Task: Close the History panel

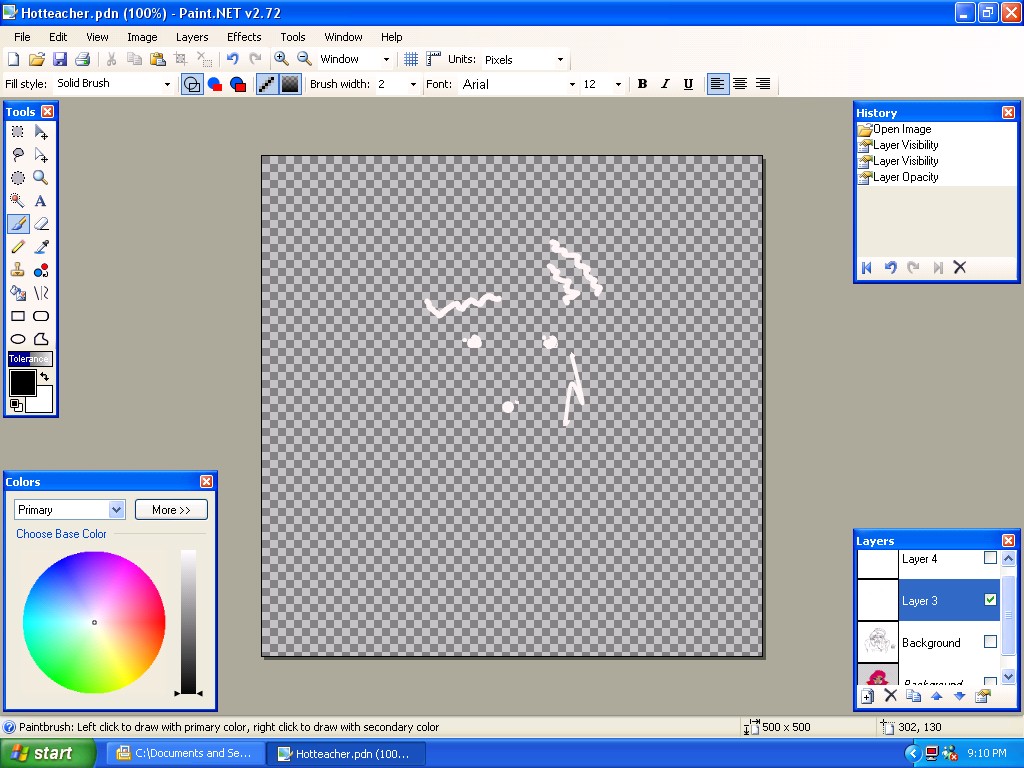Action: click(x=1008, y=112)
